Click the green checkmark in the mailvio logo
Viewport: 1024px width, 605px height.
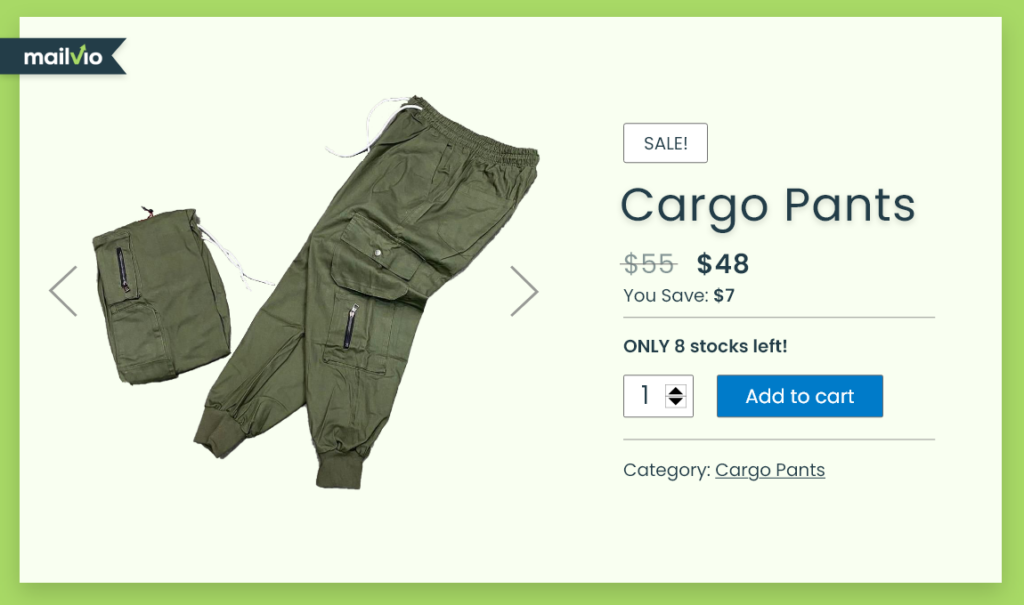coord(78,54)
